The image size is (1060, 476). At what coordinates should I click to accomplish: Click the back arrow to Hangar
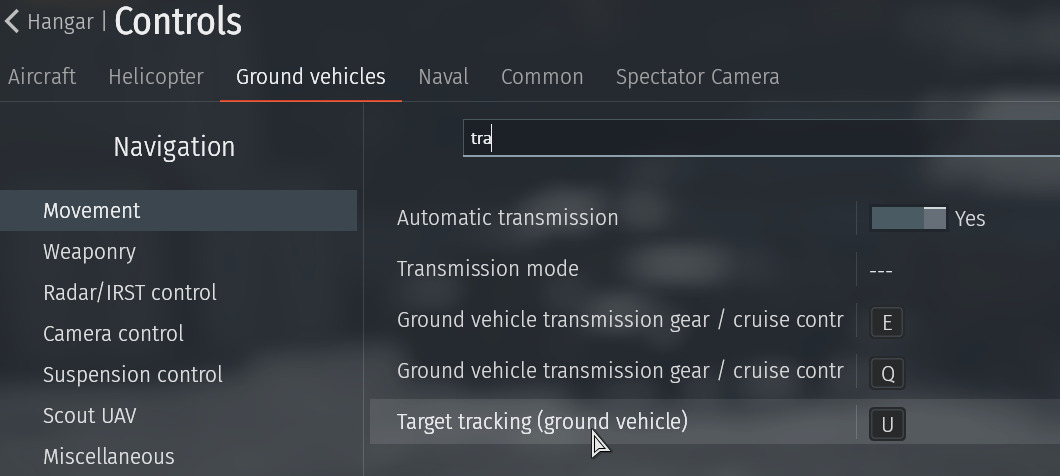point(11,22)
